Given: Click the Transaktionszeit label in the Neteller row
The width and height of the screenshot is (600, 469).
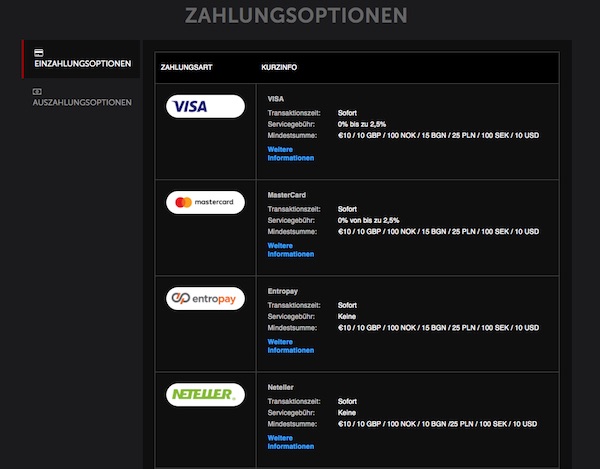Looking at the screenshot, I should pyautogui.click(x=294, y=401).
